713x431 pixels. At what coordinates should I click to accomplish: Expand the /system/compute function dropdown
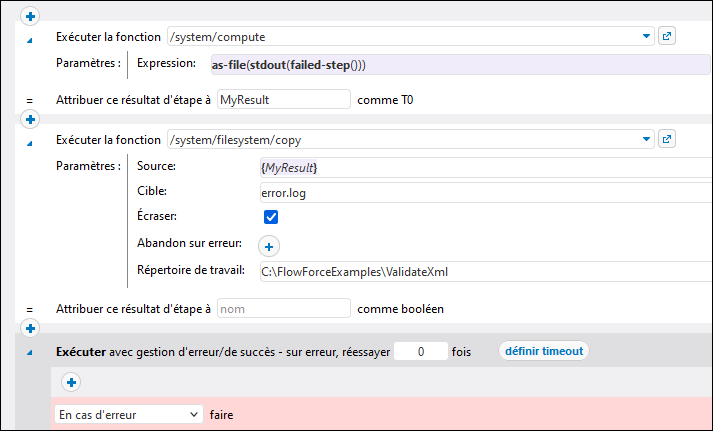(645, 37)
